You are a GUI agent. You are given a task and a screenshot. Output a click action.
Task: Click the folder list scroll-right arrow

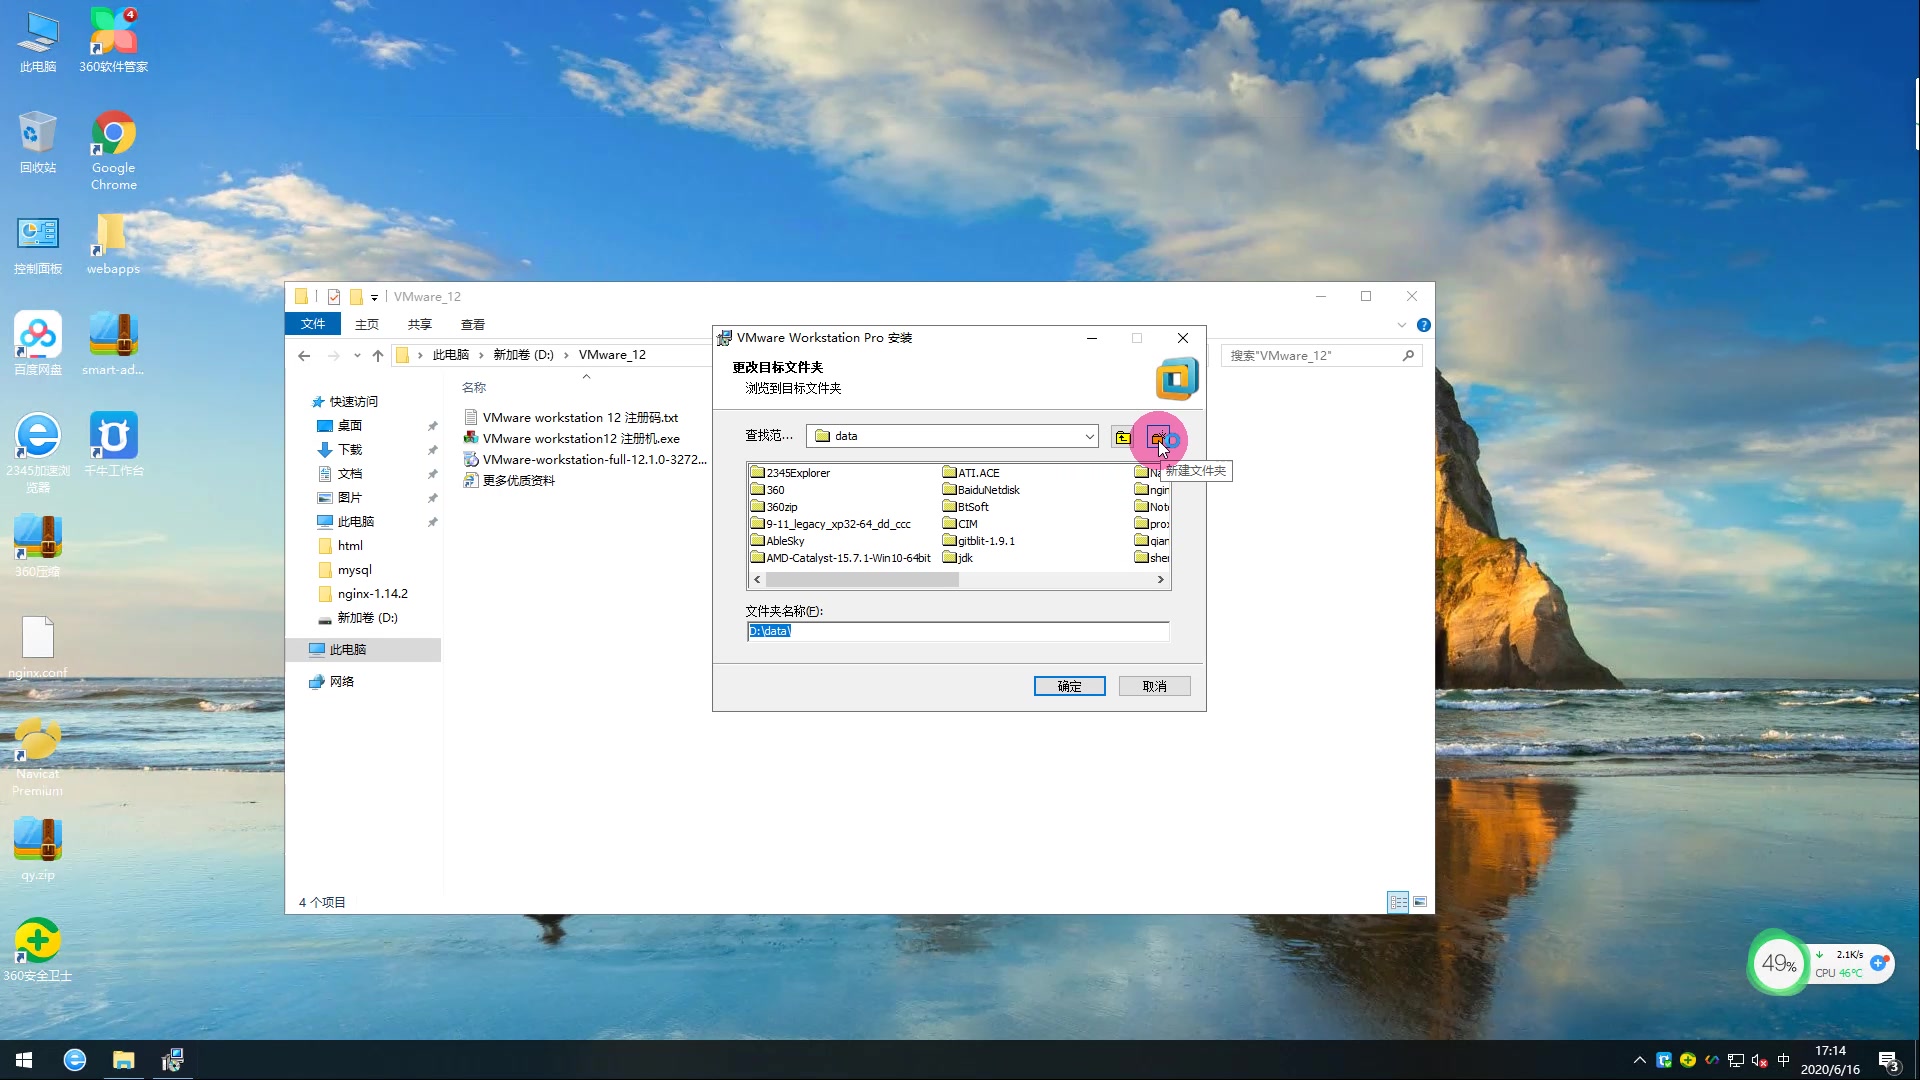tap(1160, 580)
